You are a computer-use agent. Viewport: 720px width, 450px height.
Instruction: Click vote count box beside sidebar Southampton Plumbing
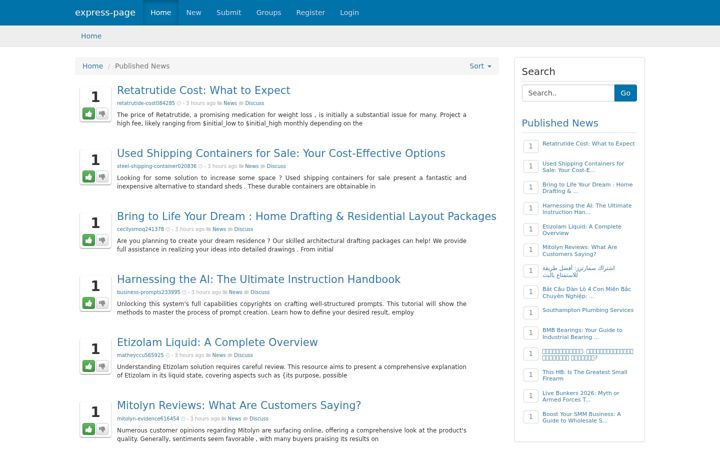click(531, 313)
